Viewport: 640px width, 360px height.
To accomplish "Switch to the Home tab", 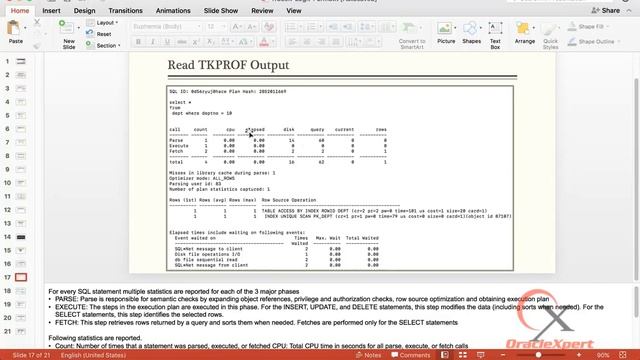I will click(20, 11).
